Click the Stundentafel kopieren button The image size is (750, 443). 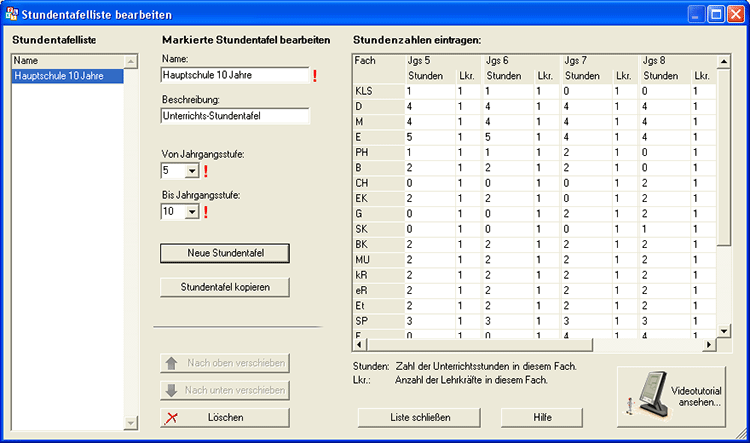point(224,287)
